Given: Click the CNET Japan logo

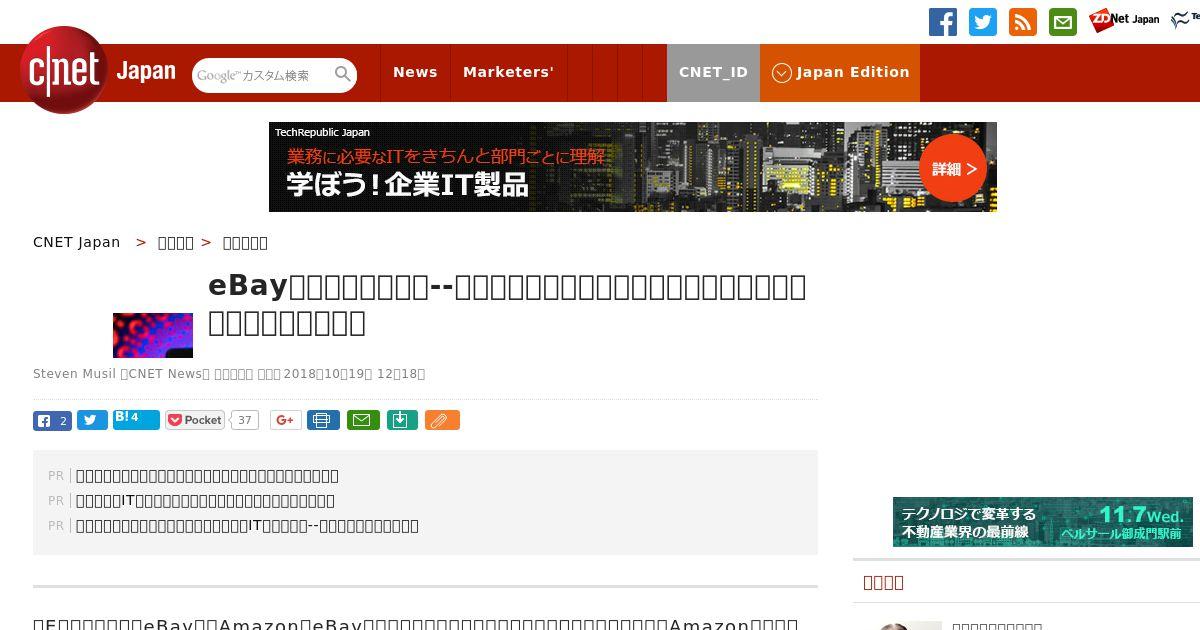Looking at the screenshot, I should 98,70.
